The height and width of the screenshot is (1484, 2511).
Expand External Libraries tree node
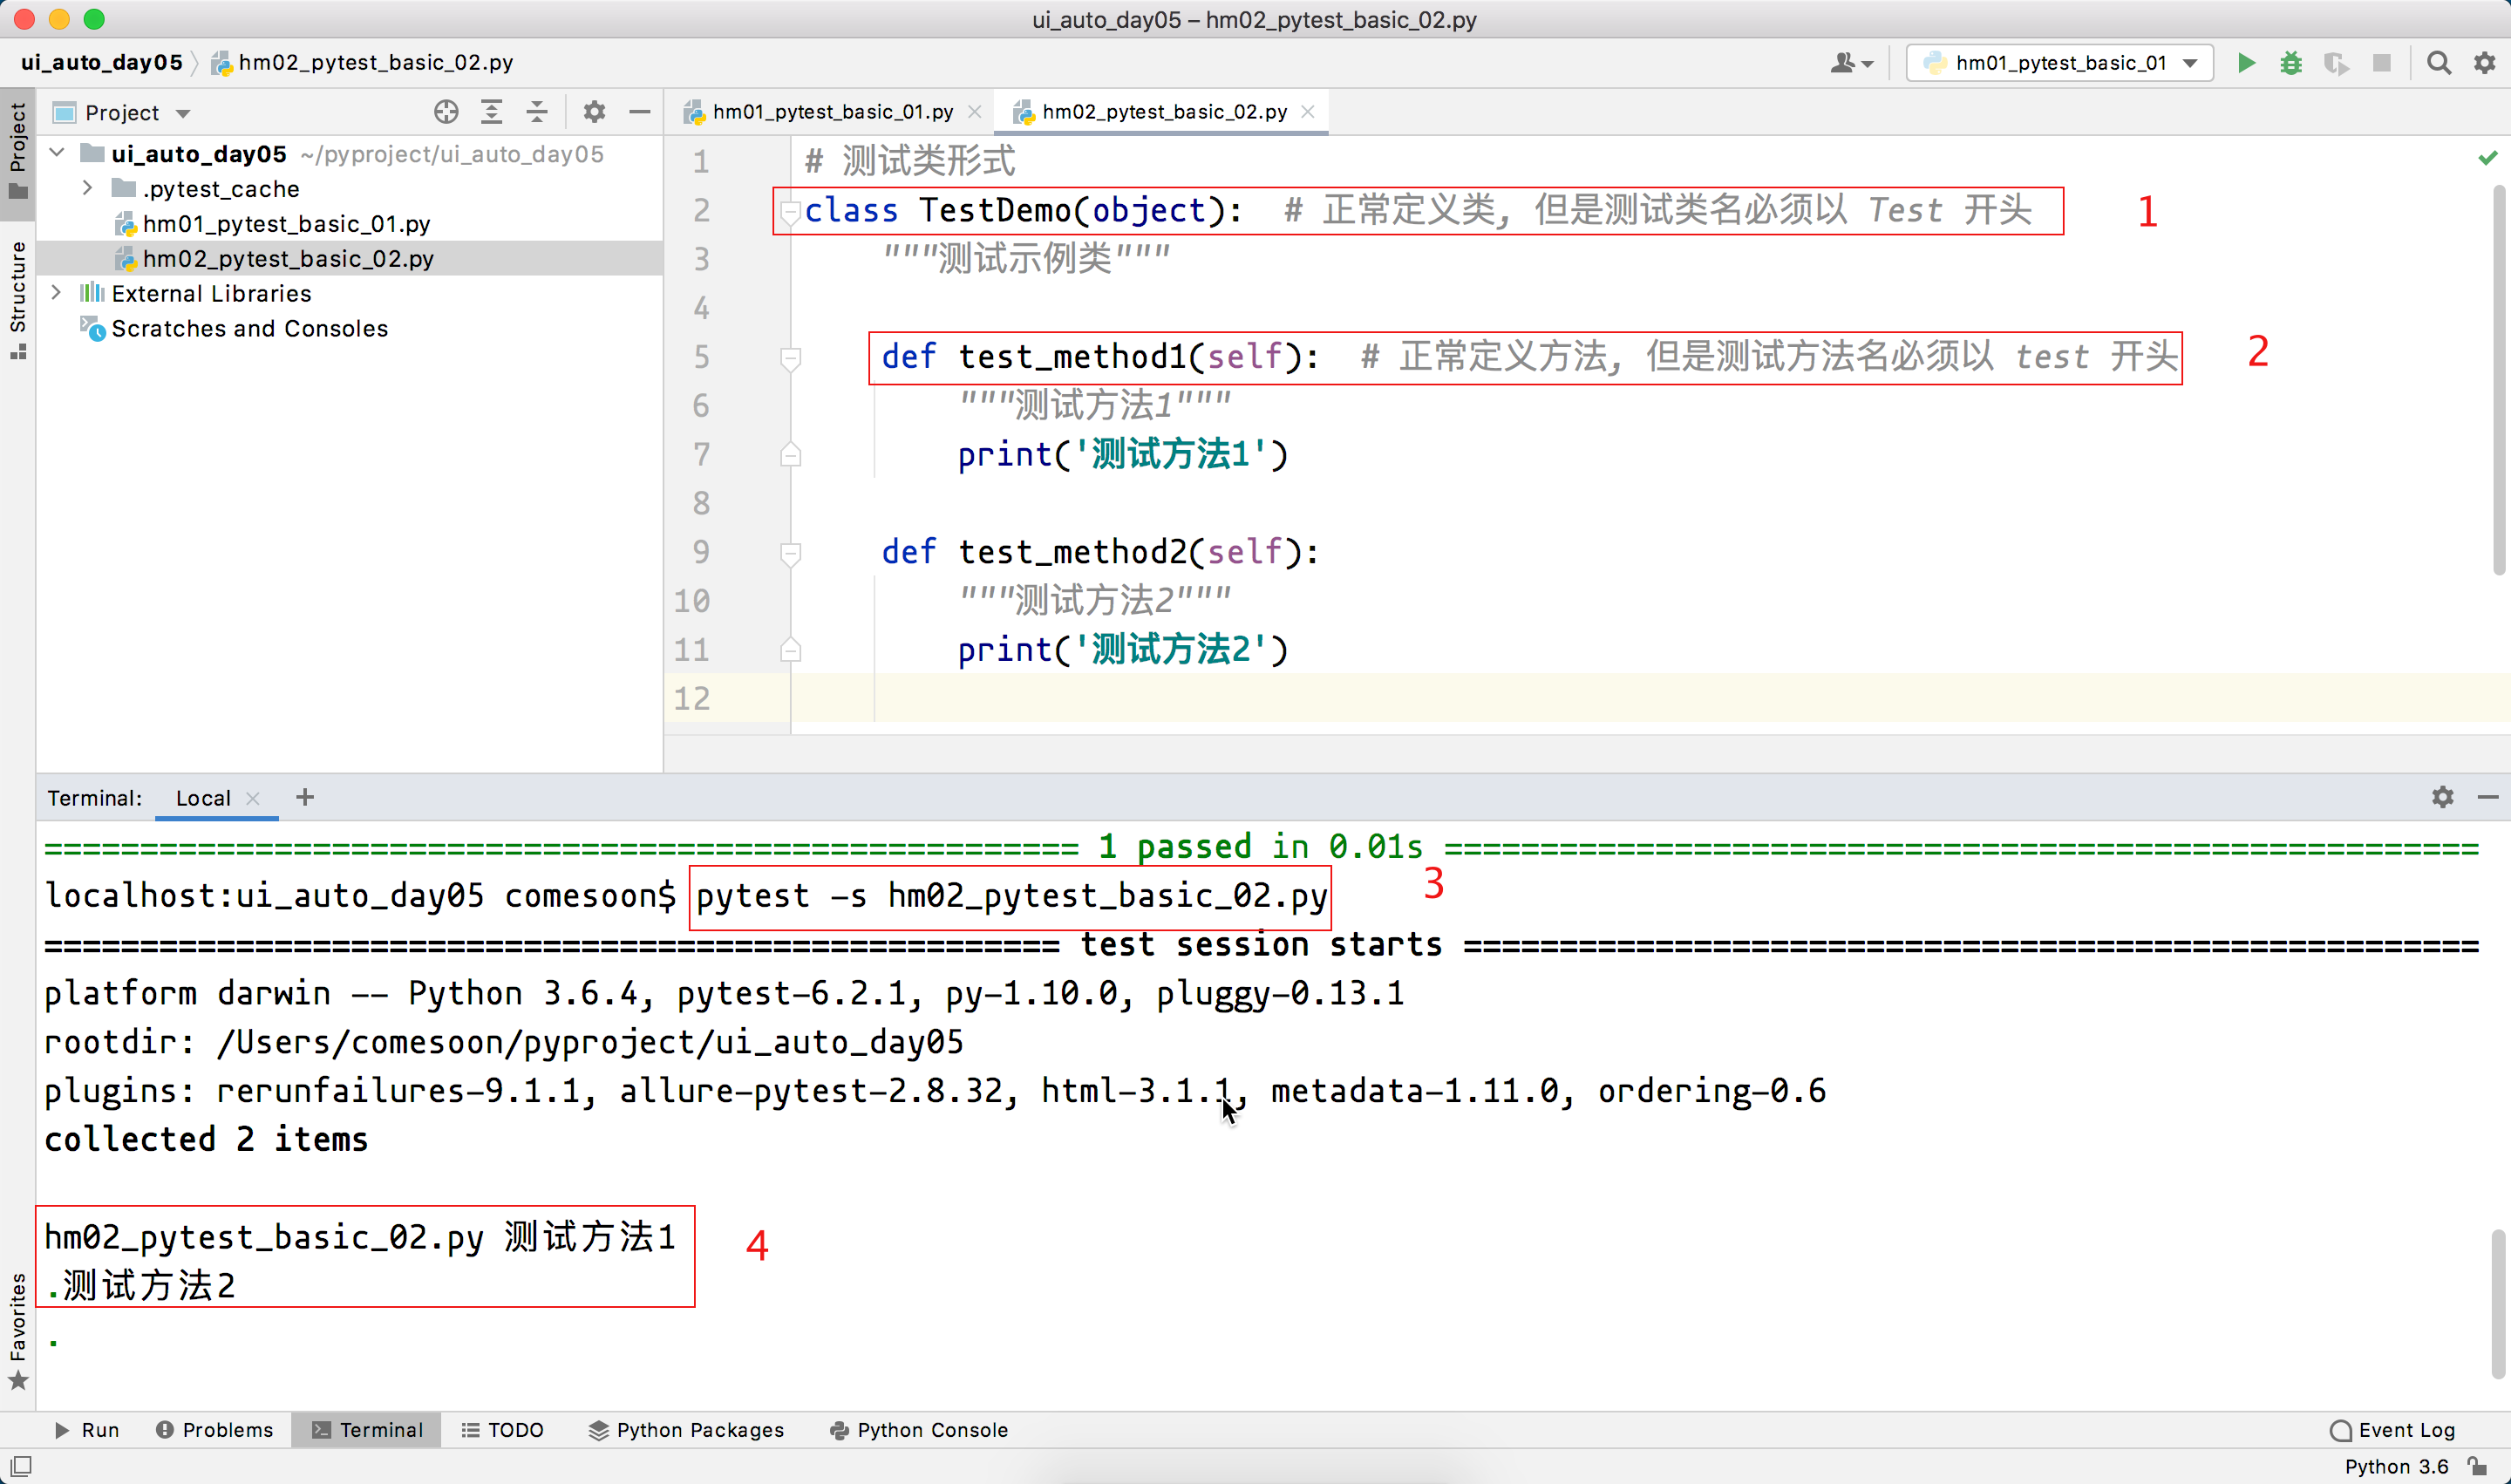(57, 293)
